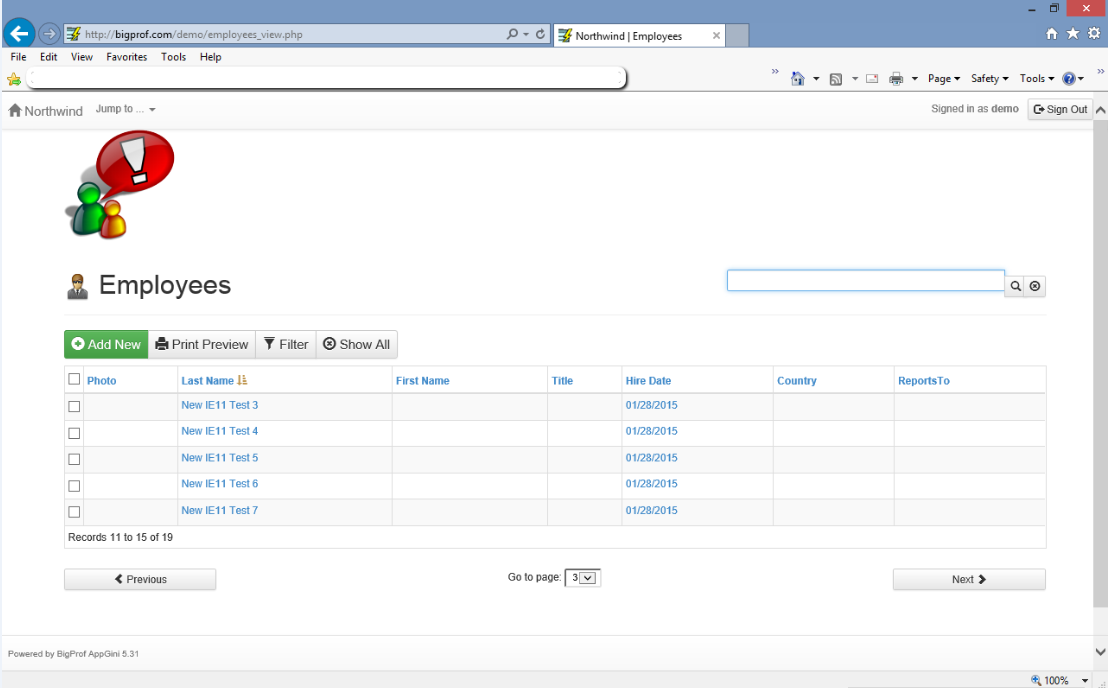The height and width of the screenshot is (688, 1108).
Task: Click the page scrollbar down arrow
Action: pos(1100,652)
